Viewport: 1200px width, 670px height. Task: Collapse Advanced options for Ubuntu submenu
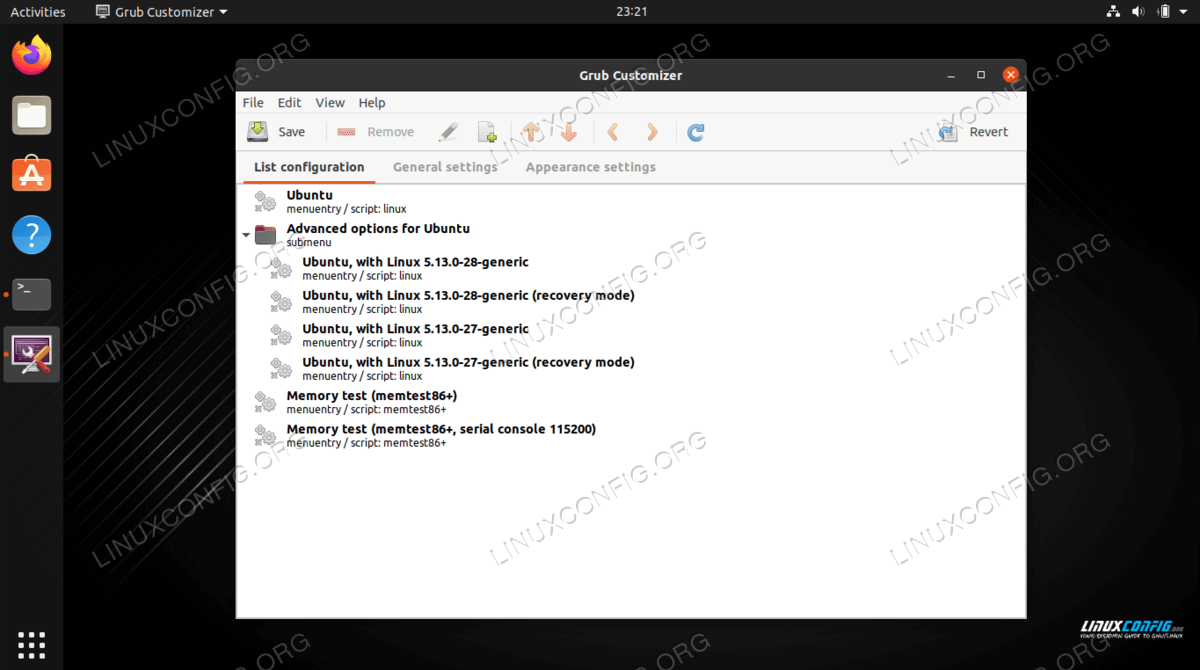click(x=246, y=236)
